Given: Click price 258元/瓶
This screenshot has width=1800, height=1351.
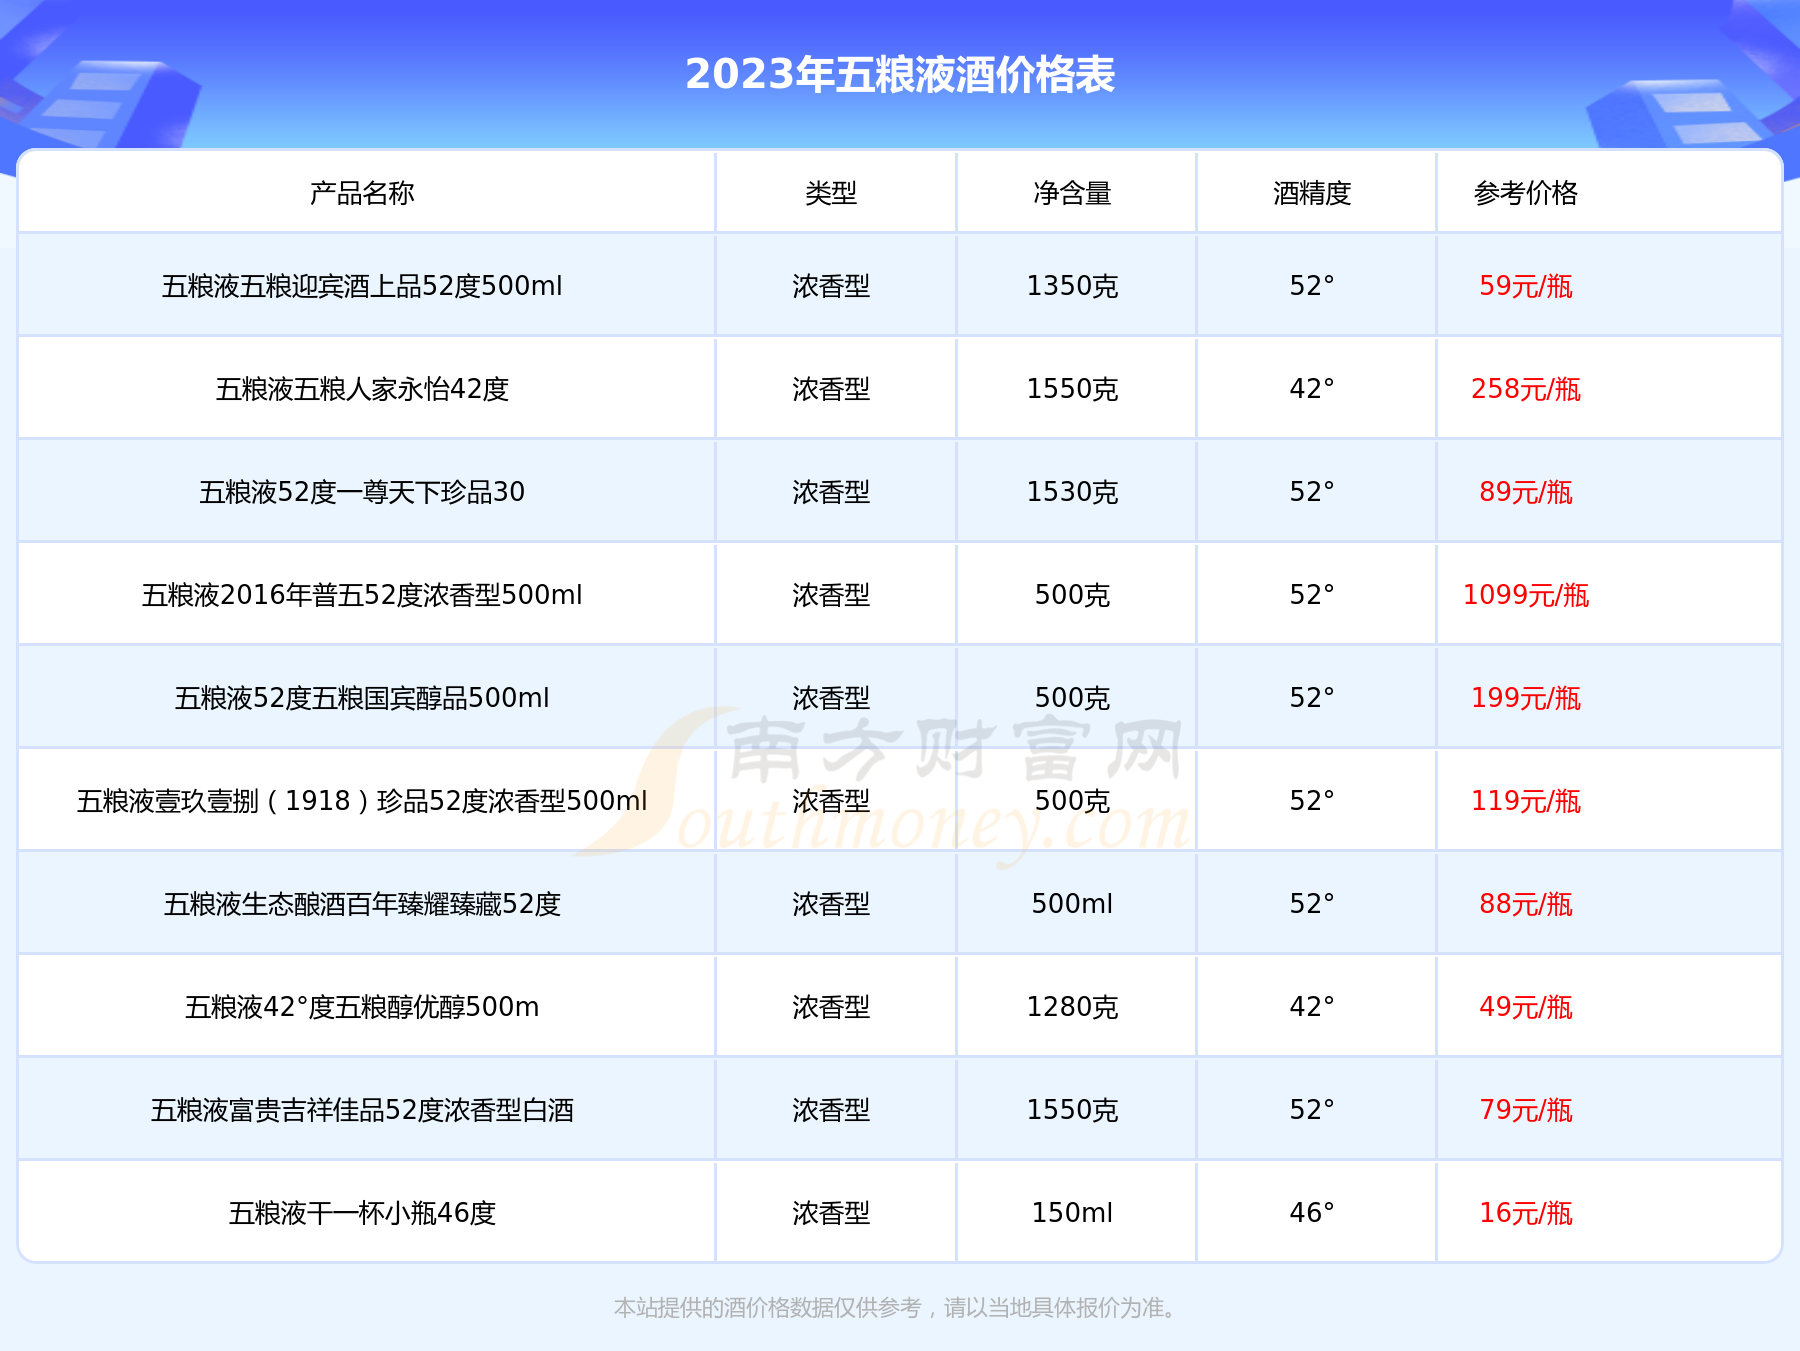Looking at the screenshot, I should [1526, 389].
